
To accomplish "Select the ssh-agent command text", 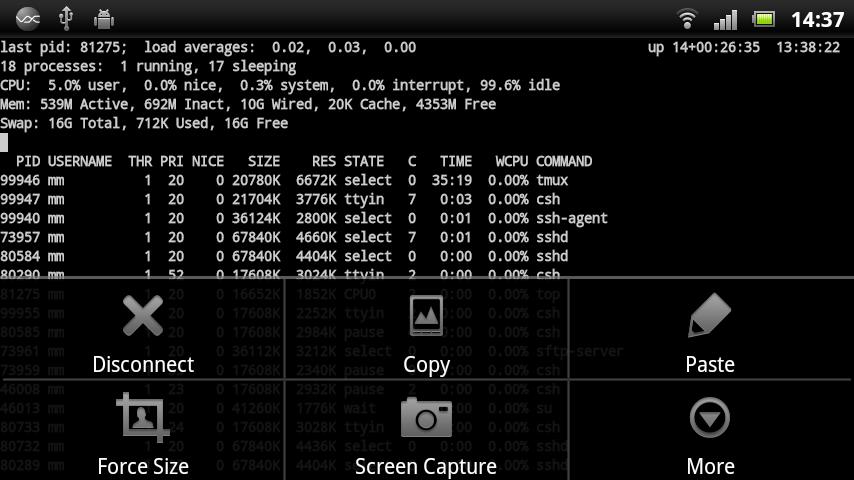I will pyautogui.click(x=571, y=218).
